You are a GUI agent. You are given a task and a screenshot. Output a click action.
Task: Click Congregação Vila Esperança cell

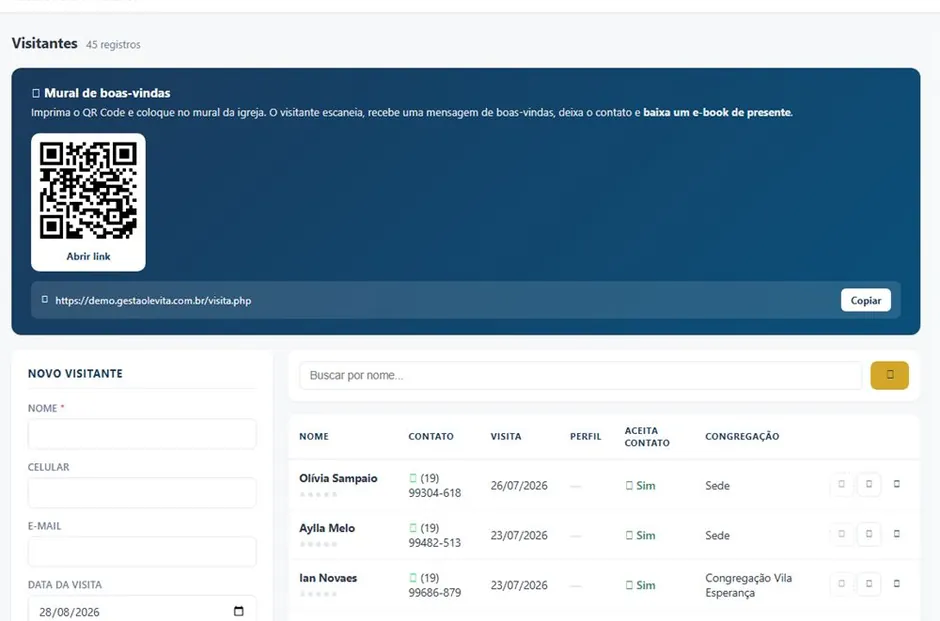[748, 585]
